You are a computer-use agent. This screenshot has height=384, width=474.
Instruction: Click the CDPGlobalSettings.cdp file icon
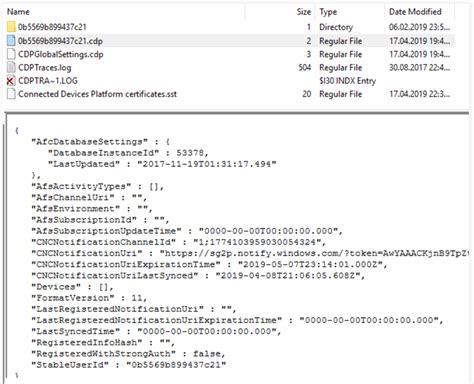[x=11, y=54]
